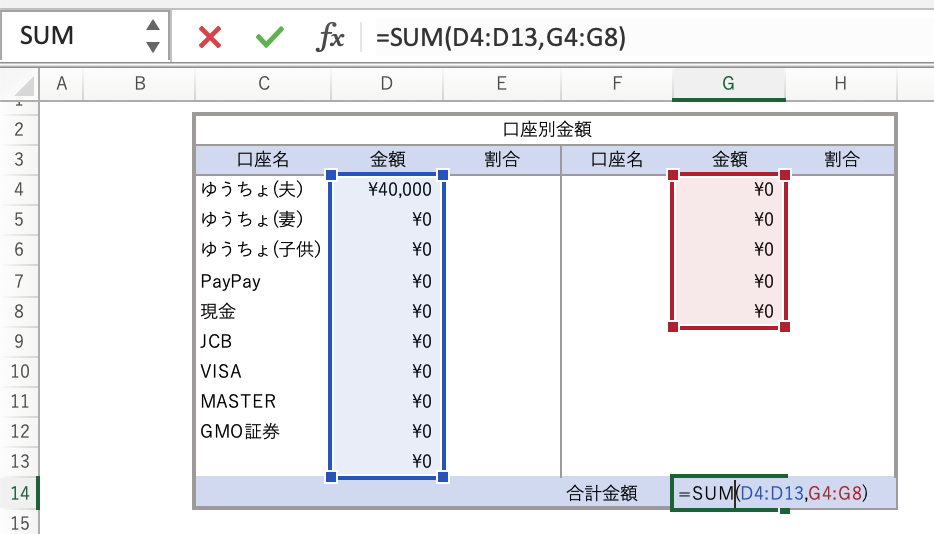Click the 合計金額 label cell

615,493
